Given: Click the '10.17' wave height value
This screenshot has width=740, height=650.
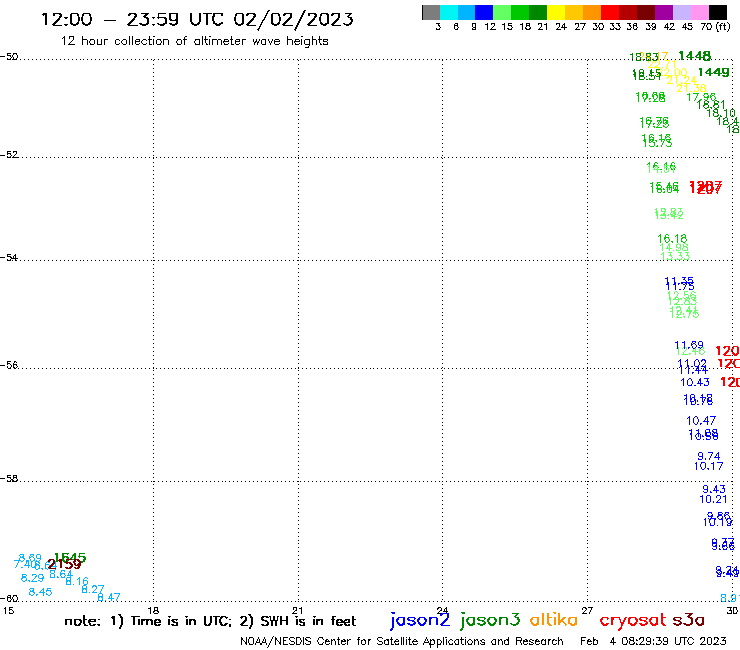Looking at the screenshot, I should pyautogui.click(x=708, y=466).
